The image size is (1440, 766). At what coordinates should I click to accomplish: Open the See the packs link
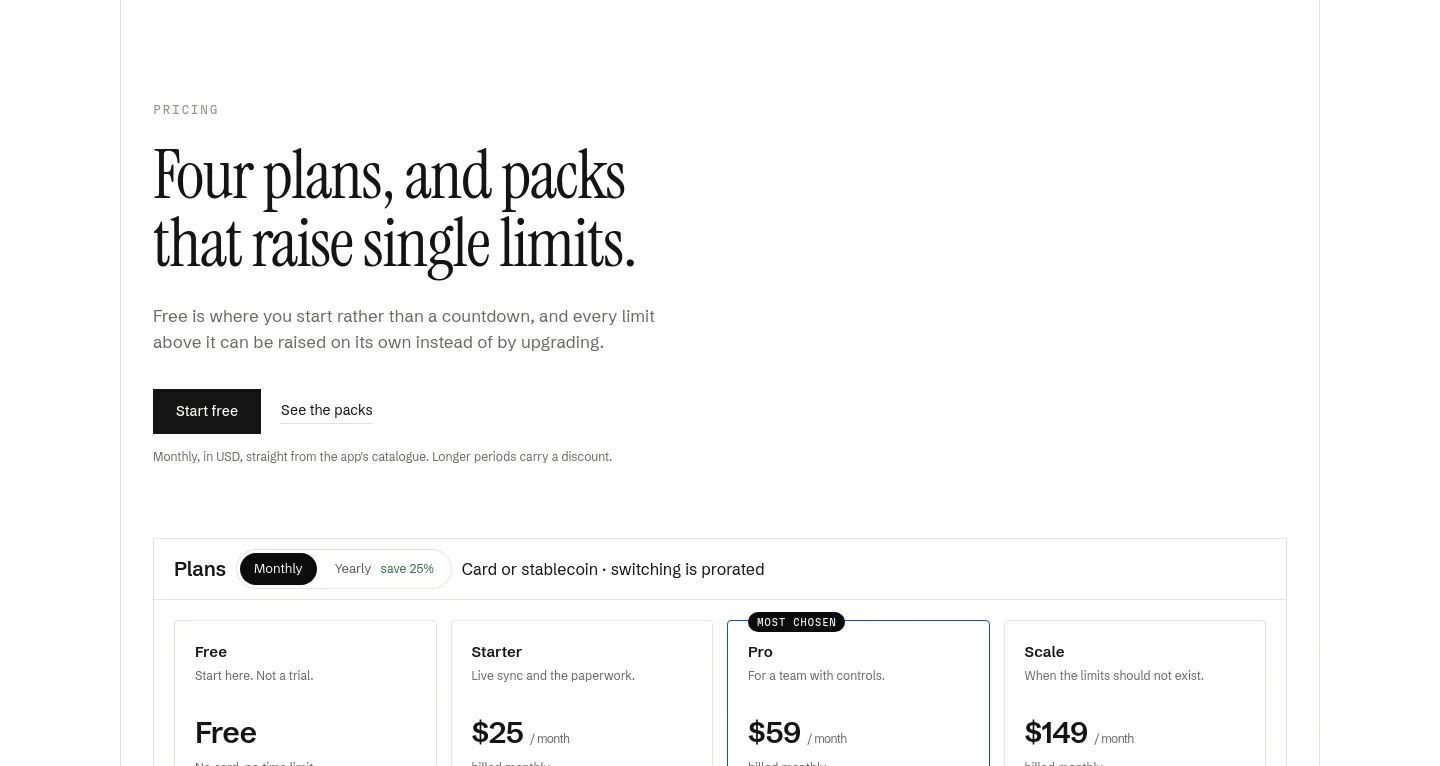(x=327, y=410)
